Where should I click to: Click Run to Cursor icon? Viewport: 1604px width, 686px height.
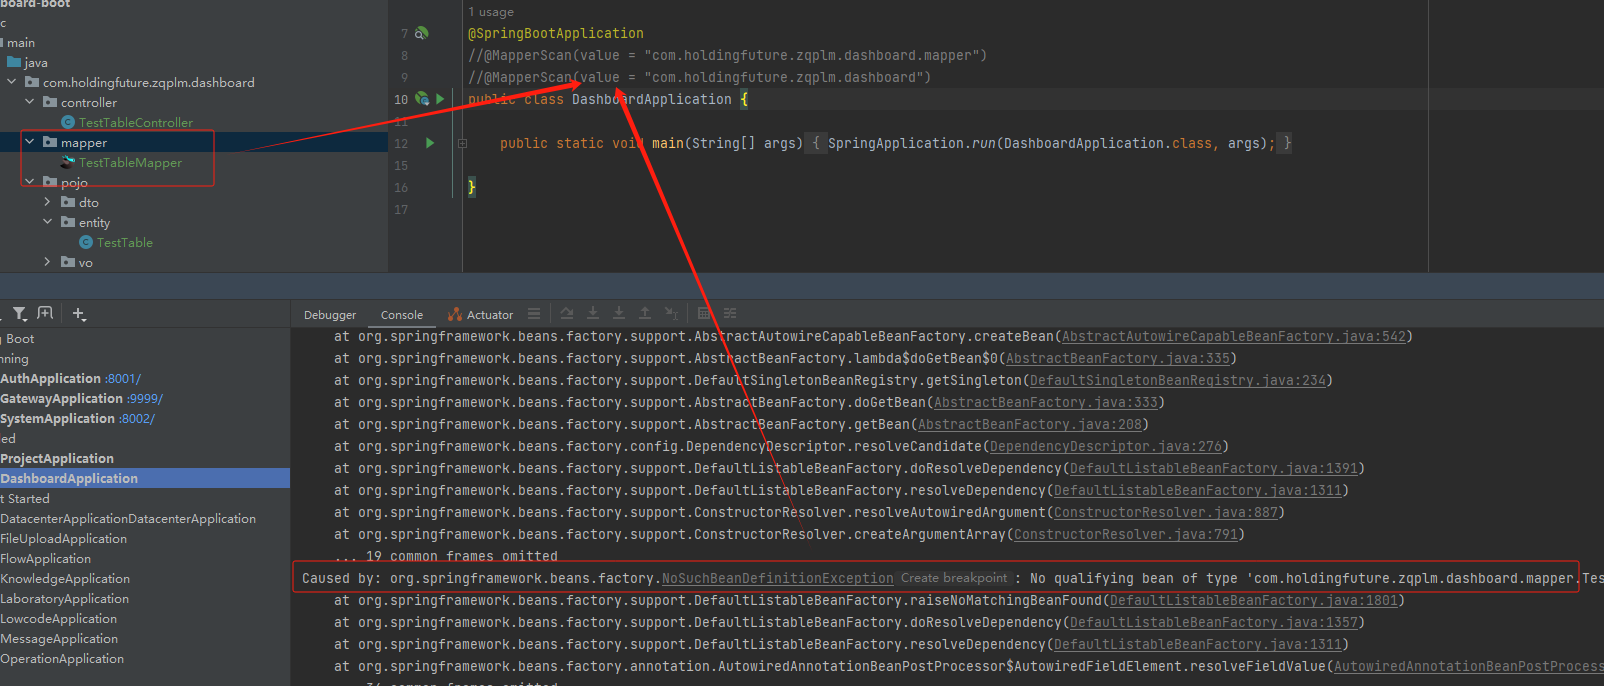671,313
